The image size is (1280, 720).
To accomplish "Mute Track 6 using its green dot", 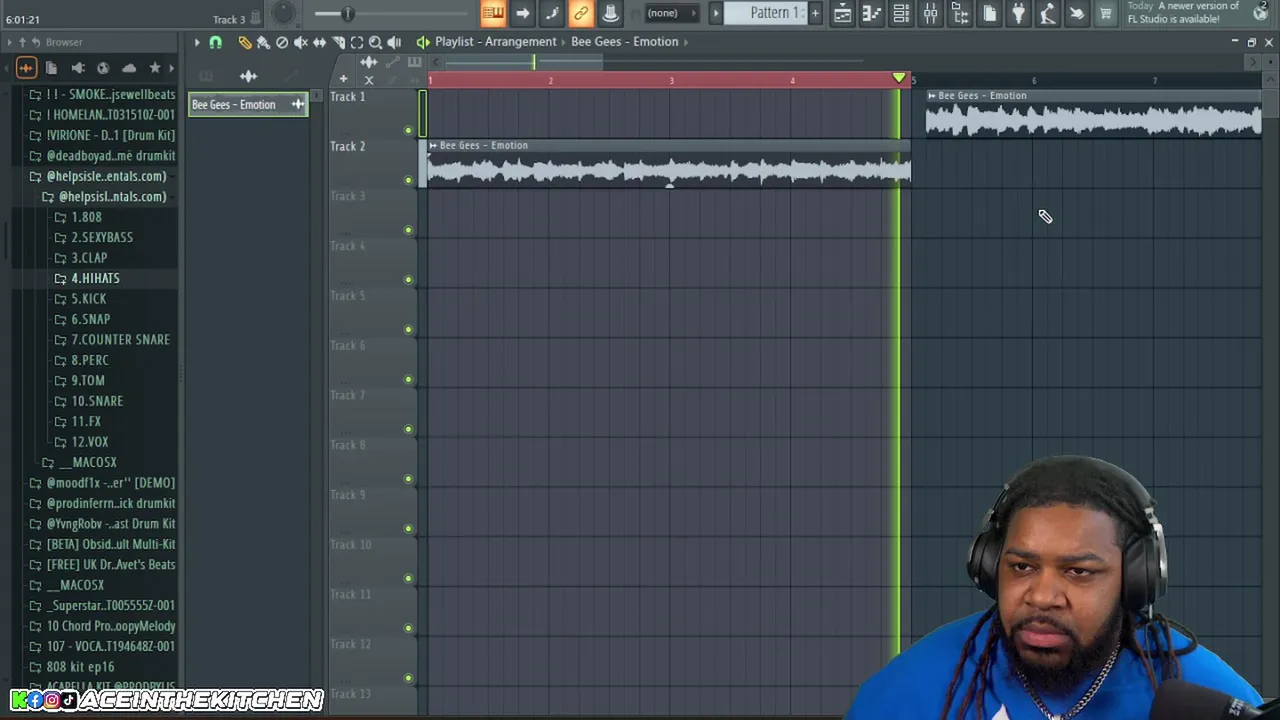I will tap(408, 380).
